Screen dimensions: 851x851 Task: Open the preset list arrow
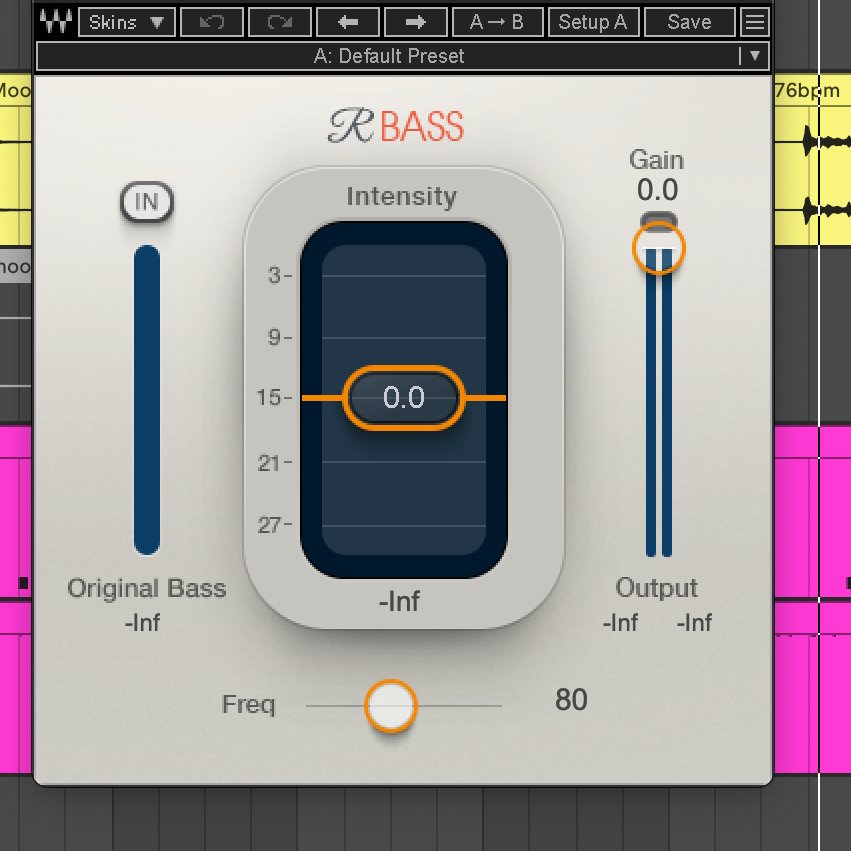(755, 55)
